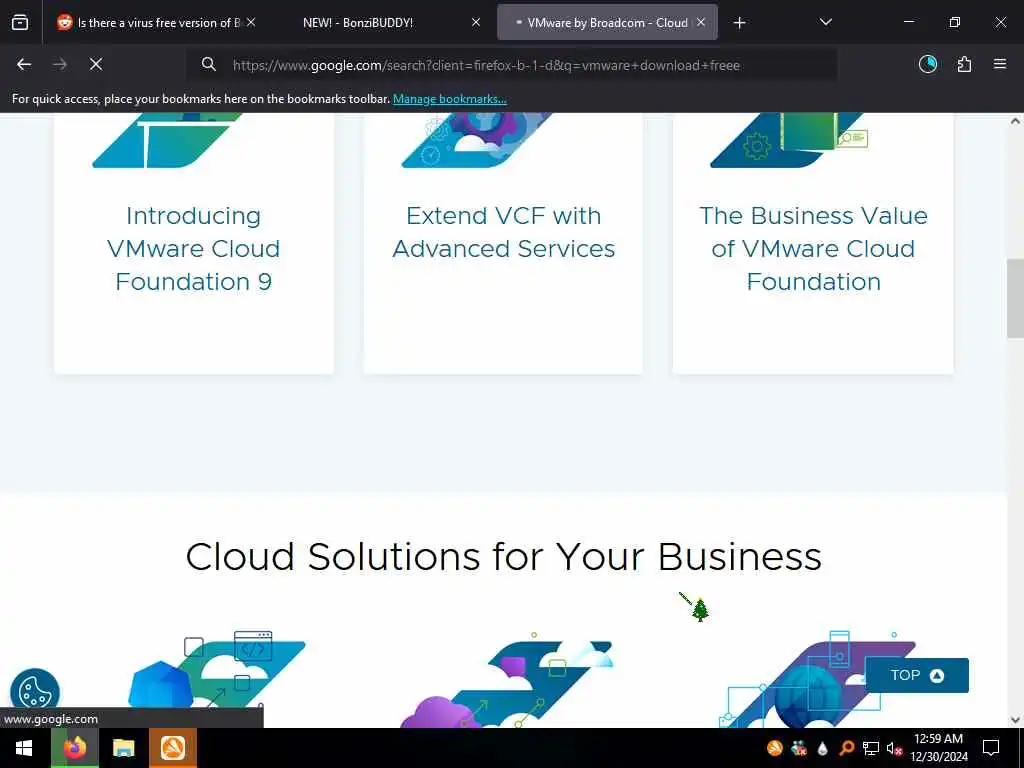Viewport: 1024px width, 768px height.
Task: Open the clock showing 12:59 AM
Action: click(938, 748)
